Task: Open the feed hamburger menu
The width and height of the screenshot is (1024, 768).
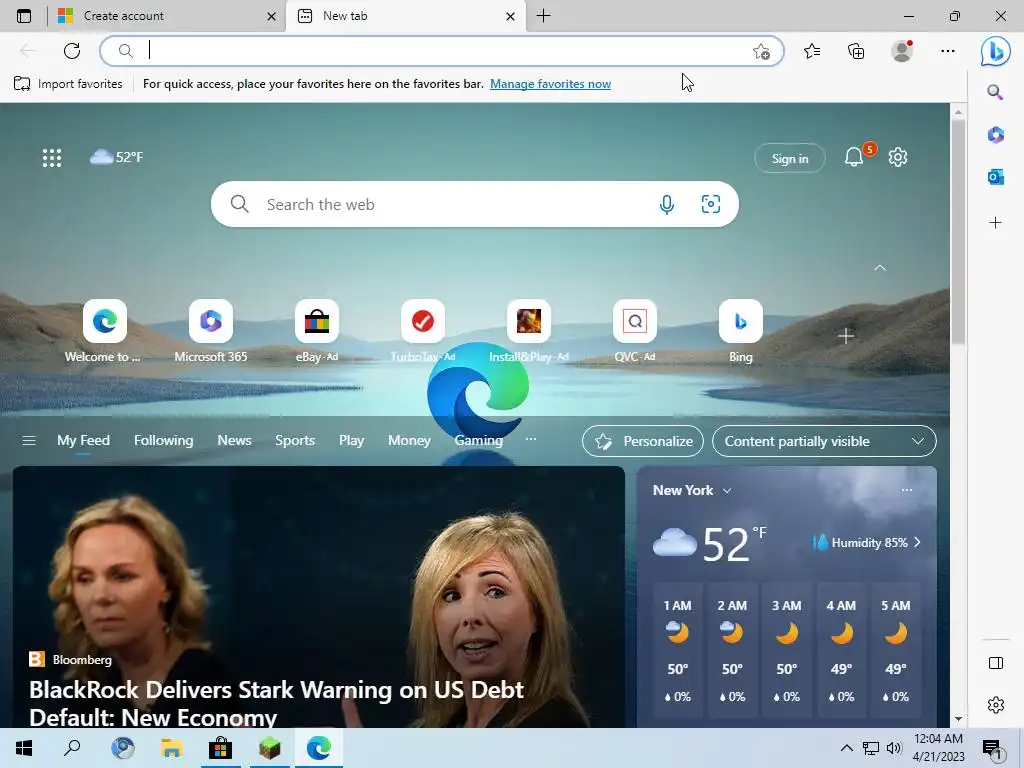Action: click(29, 441)
